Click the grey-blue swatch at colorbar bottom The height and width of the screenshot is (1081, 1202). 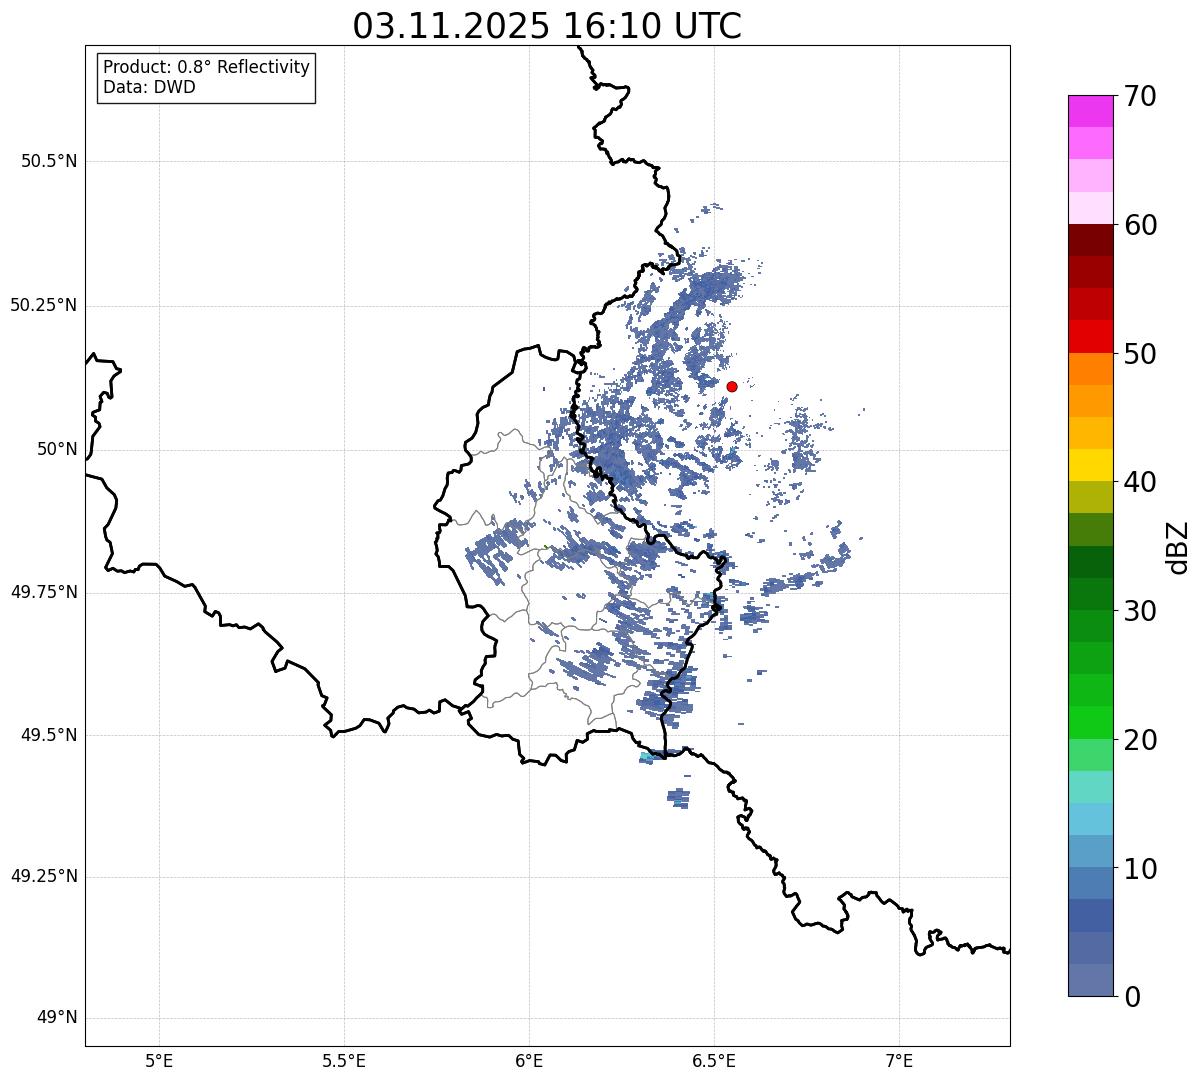click(1090, 980)
